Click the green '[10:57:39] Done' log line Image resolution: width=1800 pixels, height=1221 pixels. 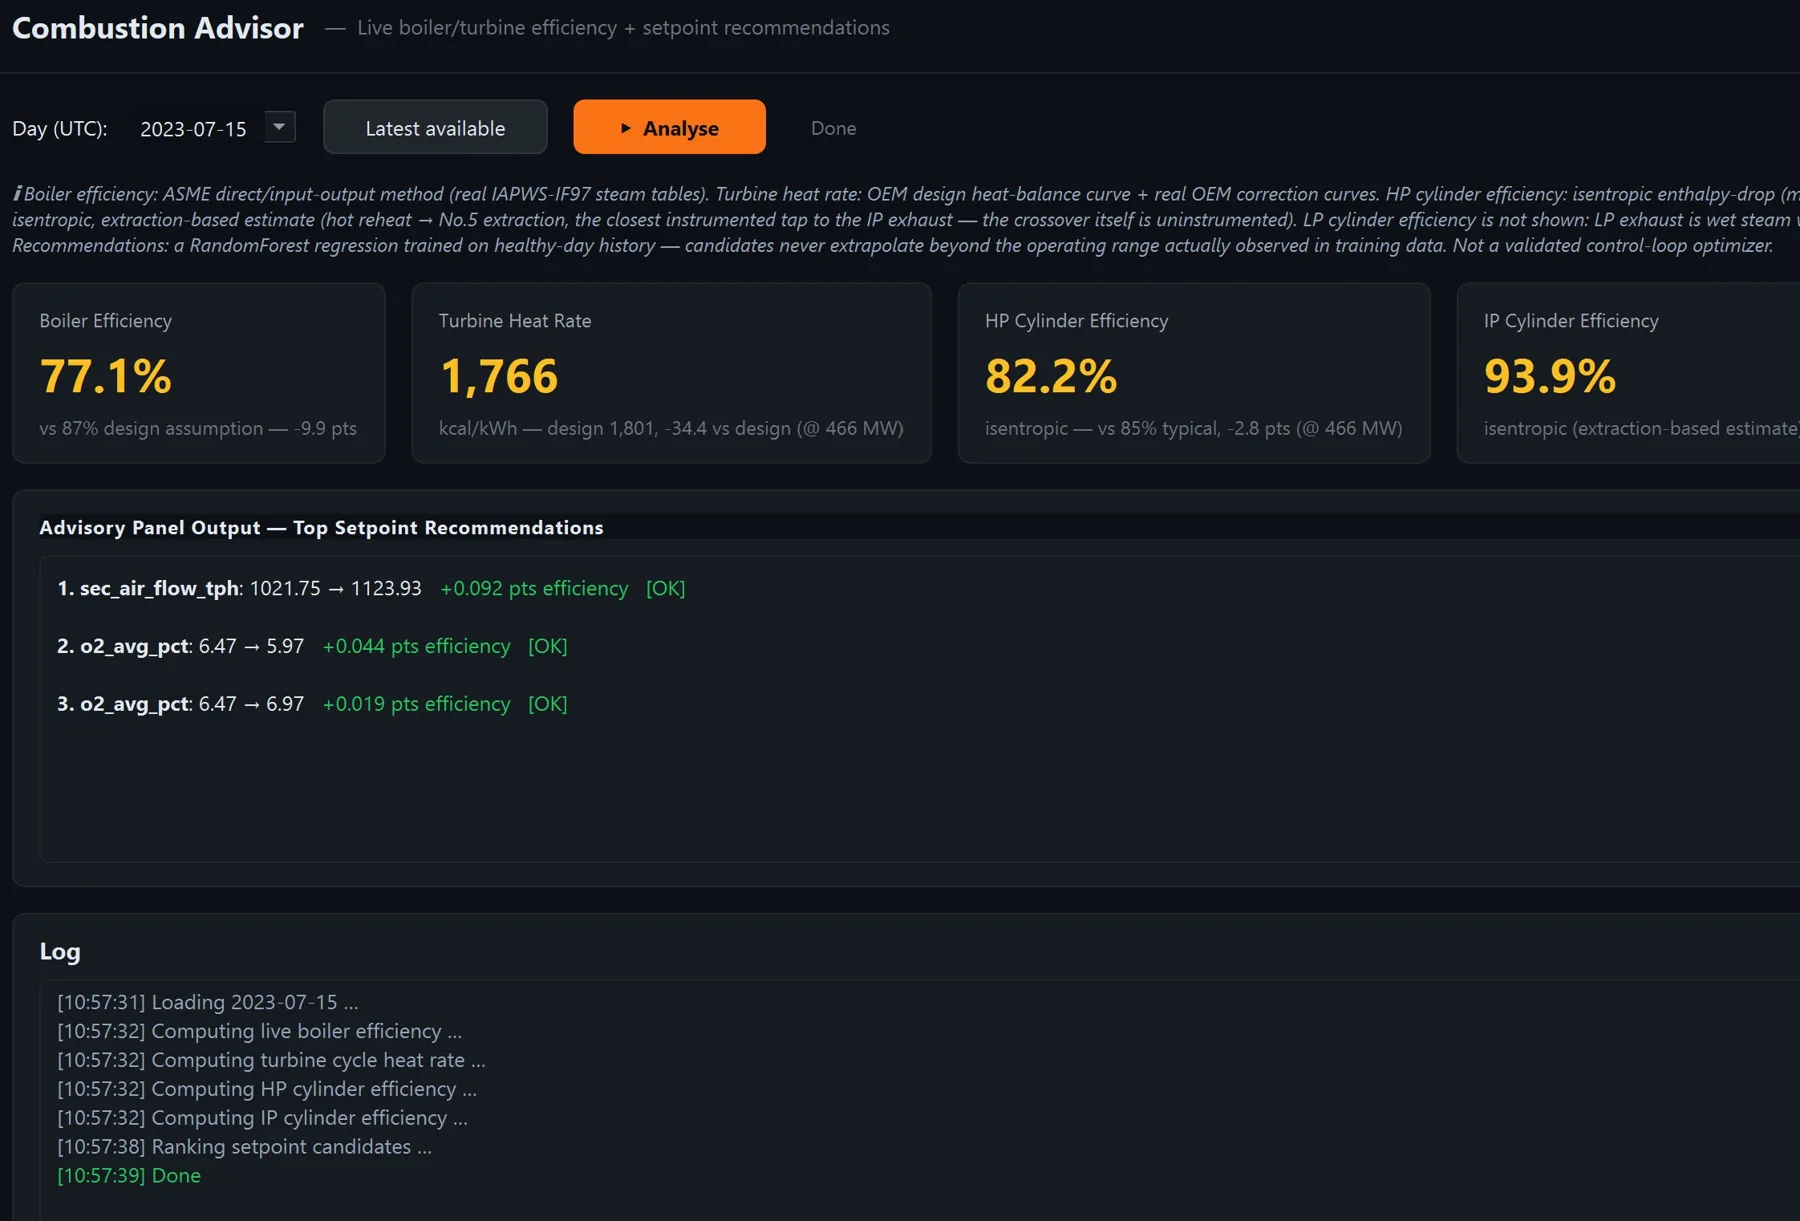(129, 1176)
